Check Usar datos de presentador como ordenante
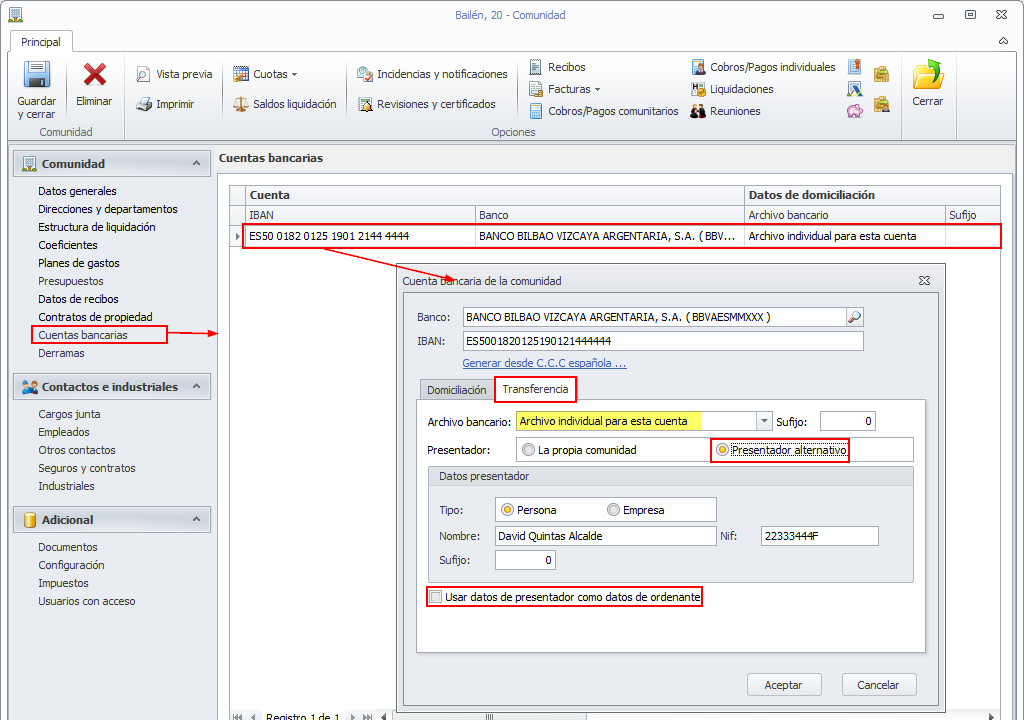 (436, 597)
